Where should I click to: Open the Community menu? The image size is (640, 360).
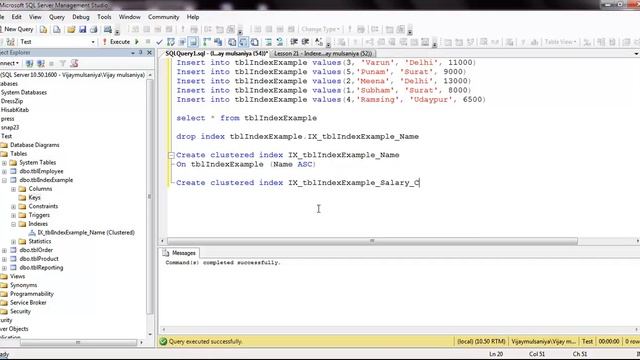pos(163,17)
